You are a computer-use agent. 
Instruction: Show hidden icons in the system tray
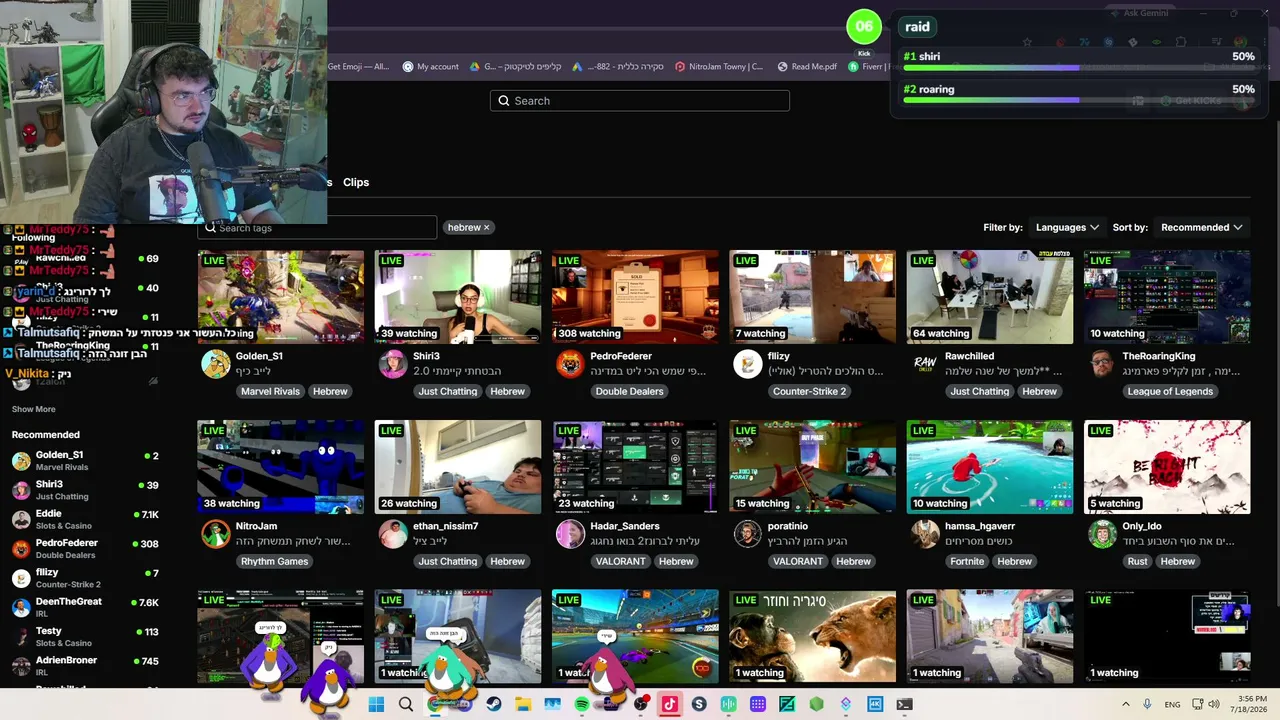coord(1125,704)
